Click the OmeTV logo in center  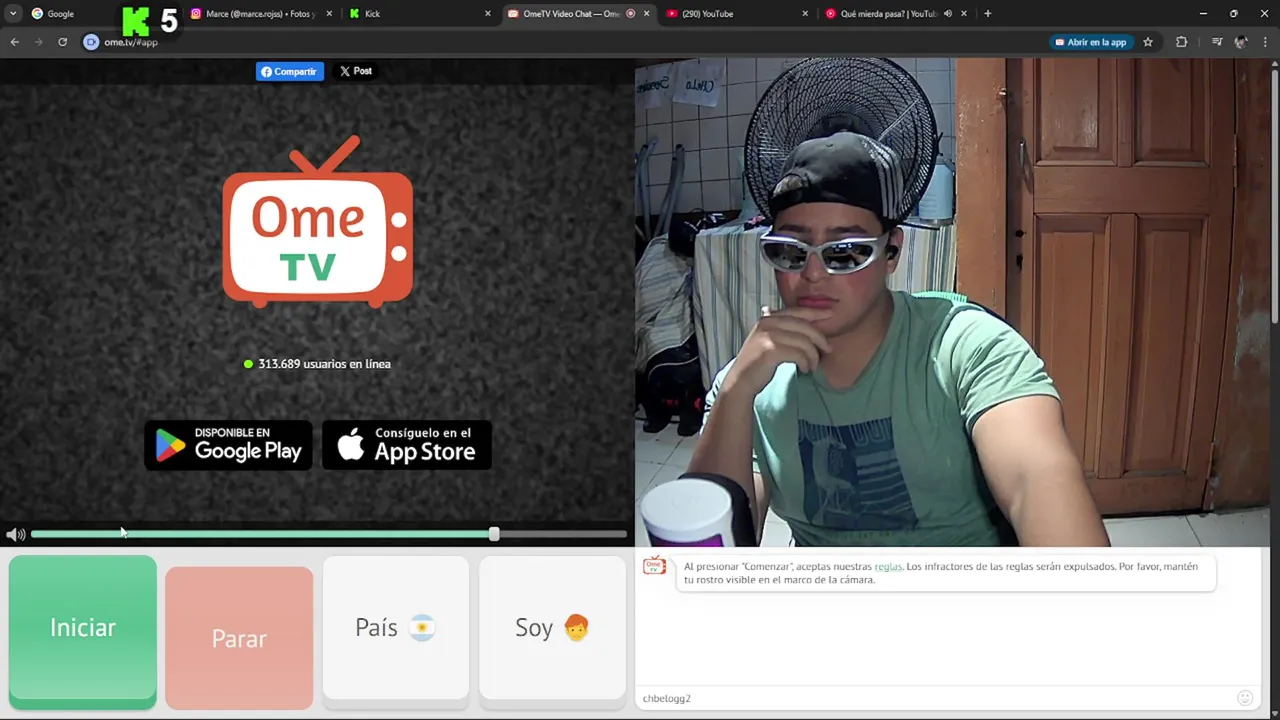(317, 222)
